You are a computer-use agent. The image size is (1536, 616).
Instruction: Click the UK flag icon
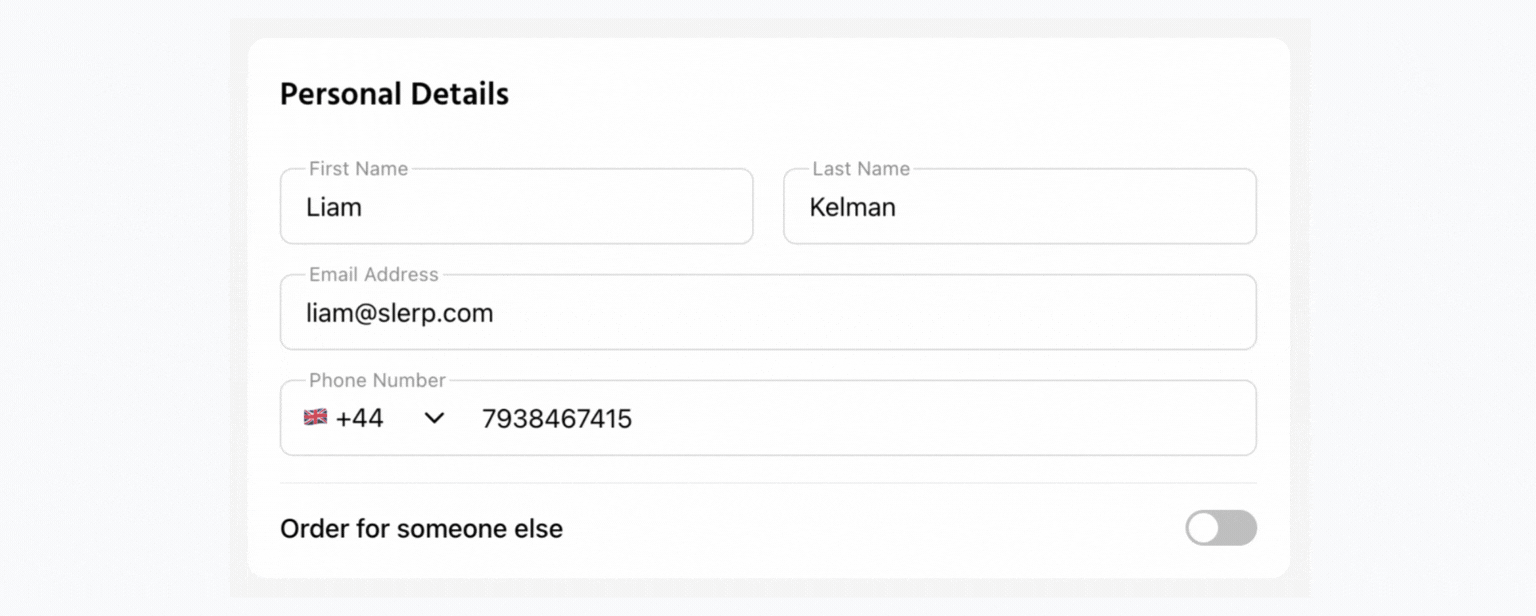click(x=316, y=417)
